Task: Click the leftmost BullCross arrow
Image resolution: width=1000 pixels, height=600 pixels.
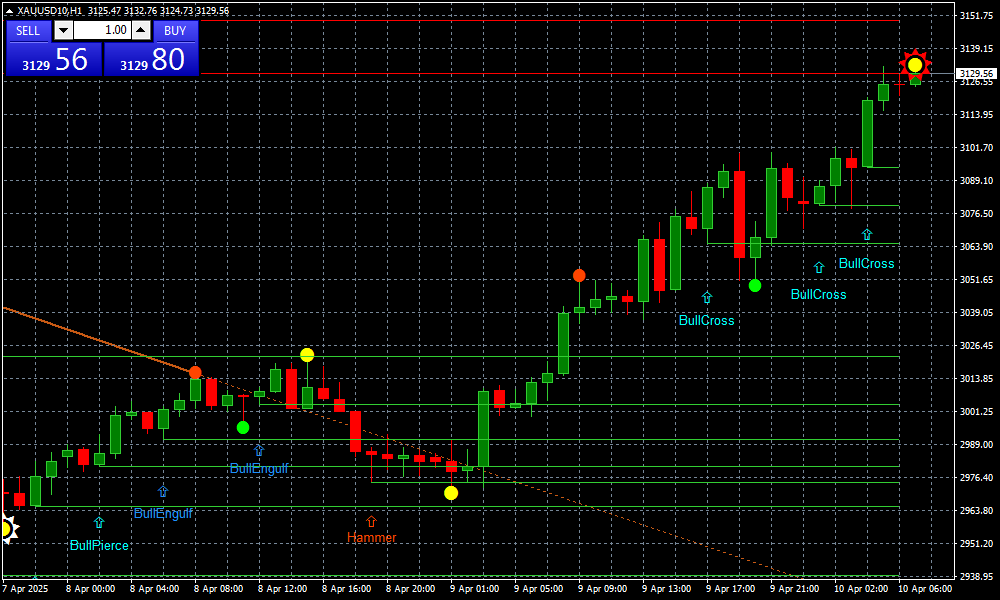Action: pos(707,297)
